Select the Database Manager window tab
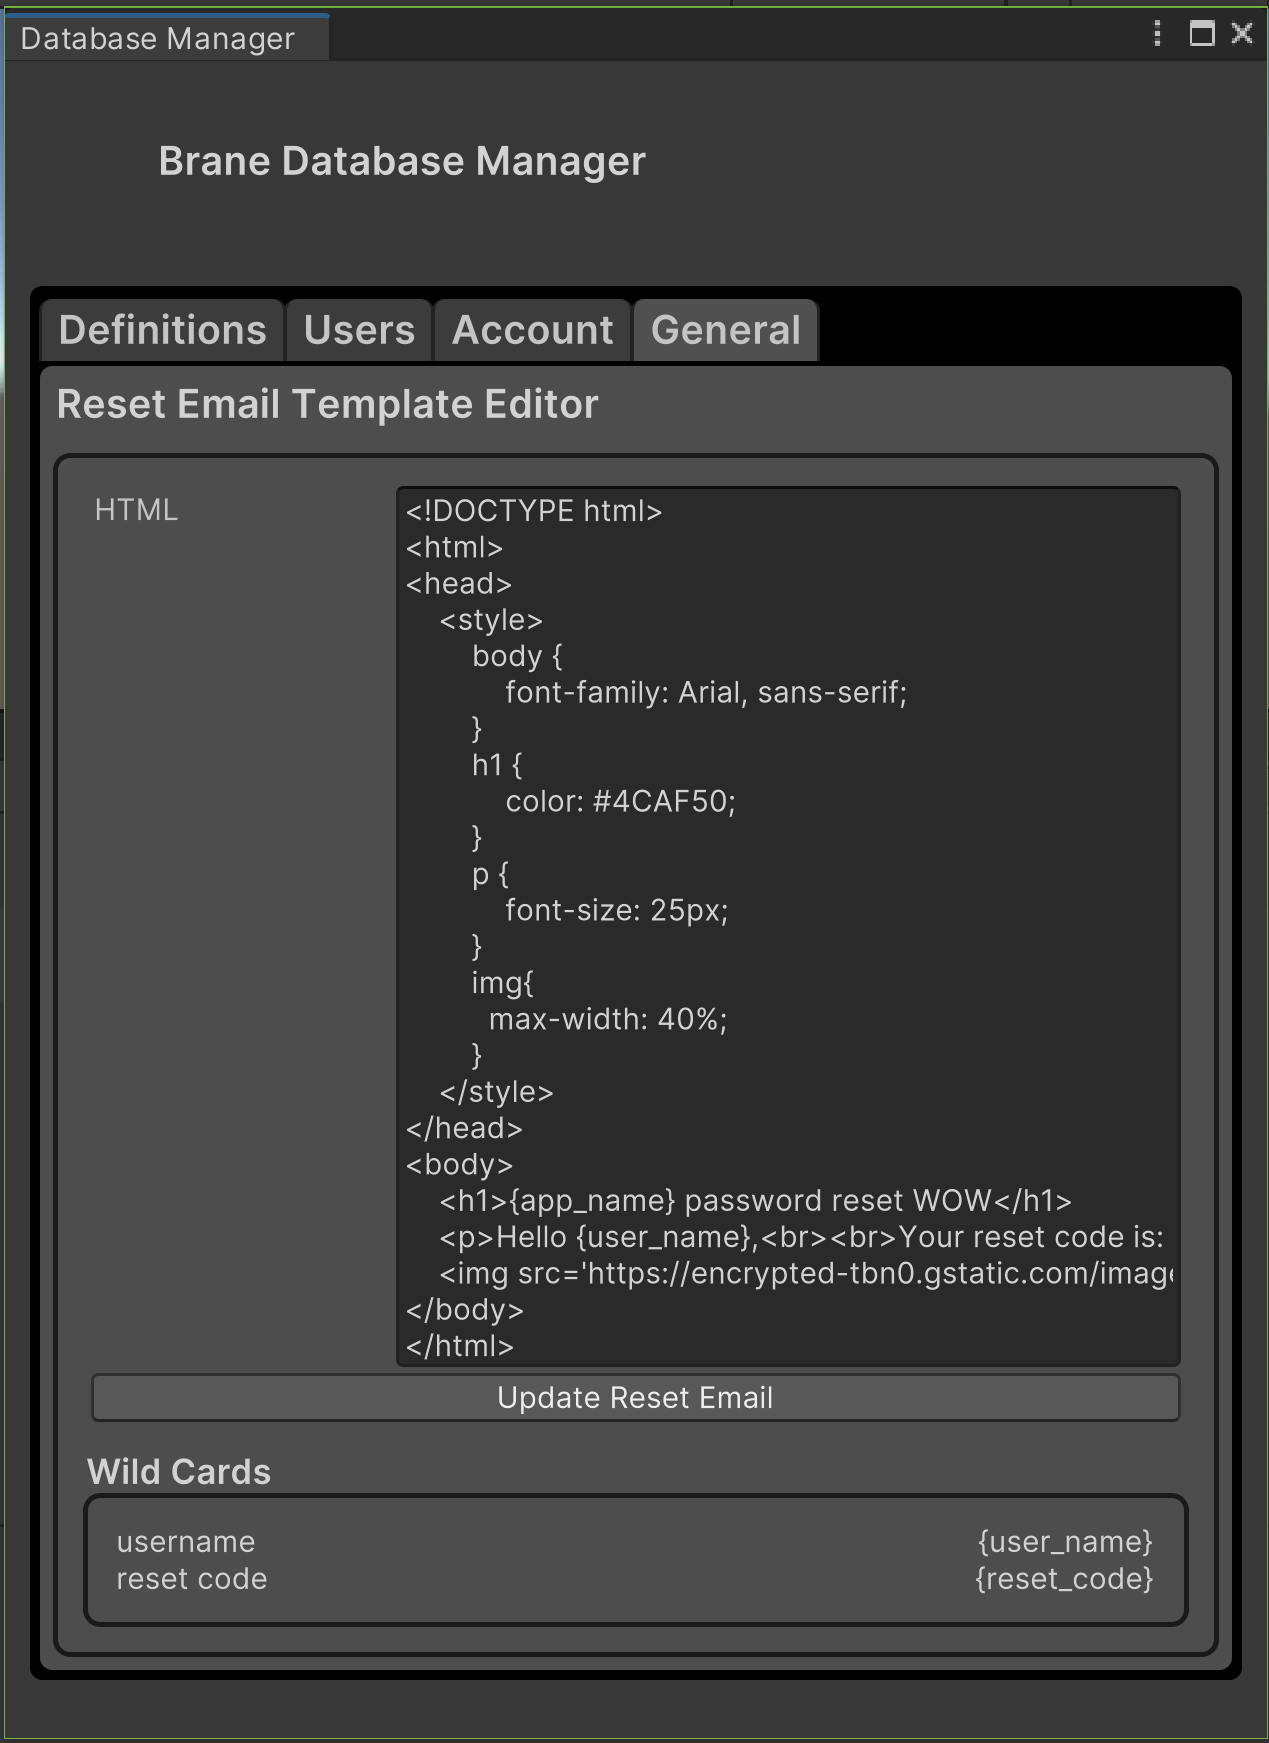The image size is (1269, 1743). click(x=158, y=38)
